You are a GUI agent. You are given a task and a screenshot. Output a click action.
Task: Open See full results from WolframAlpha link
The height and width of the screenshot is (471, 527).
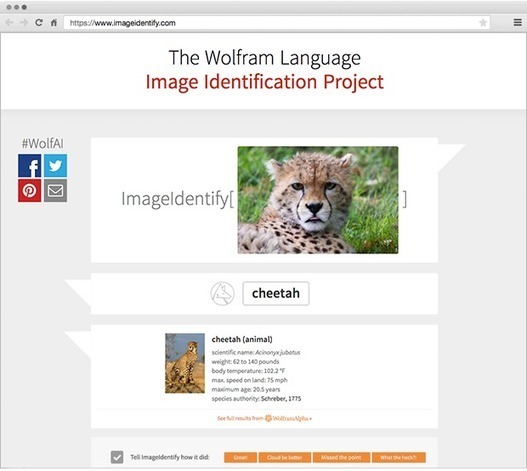click(265, 418)
